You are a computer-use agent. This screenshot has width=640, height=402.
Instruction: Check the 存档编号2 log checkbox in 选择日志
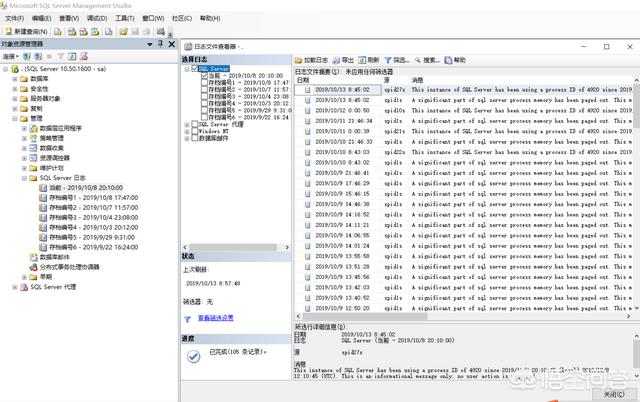[x=204, y=89]
